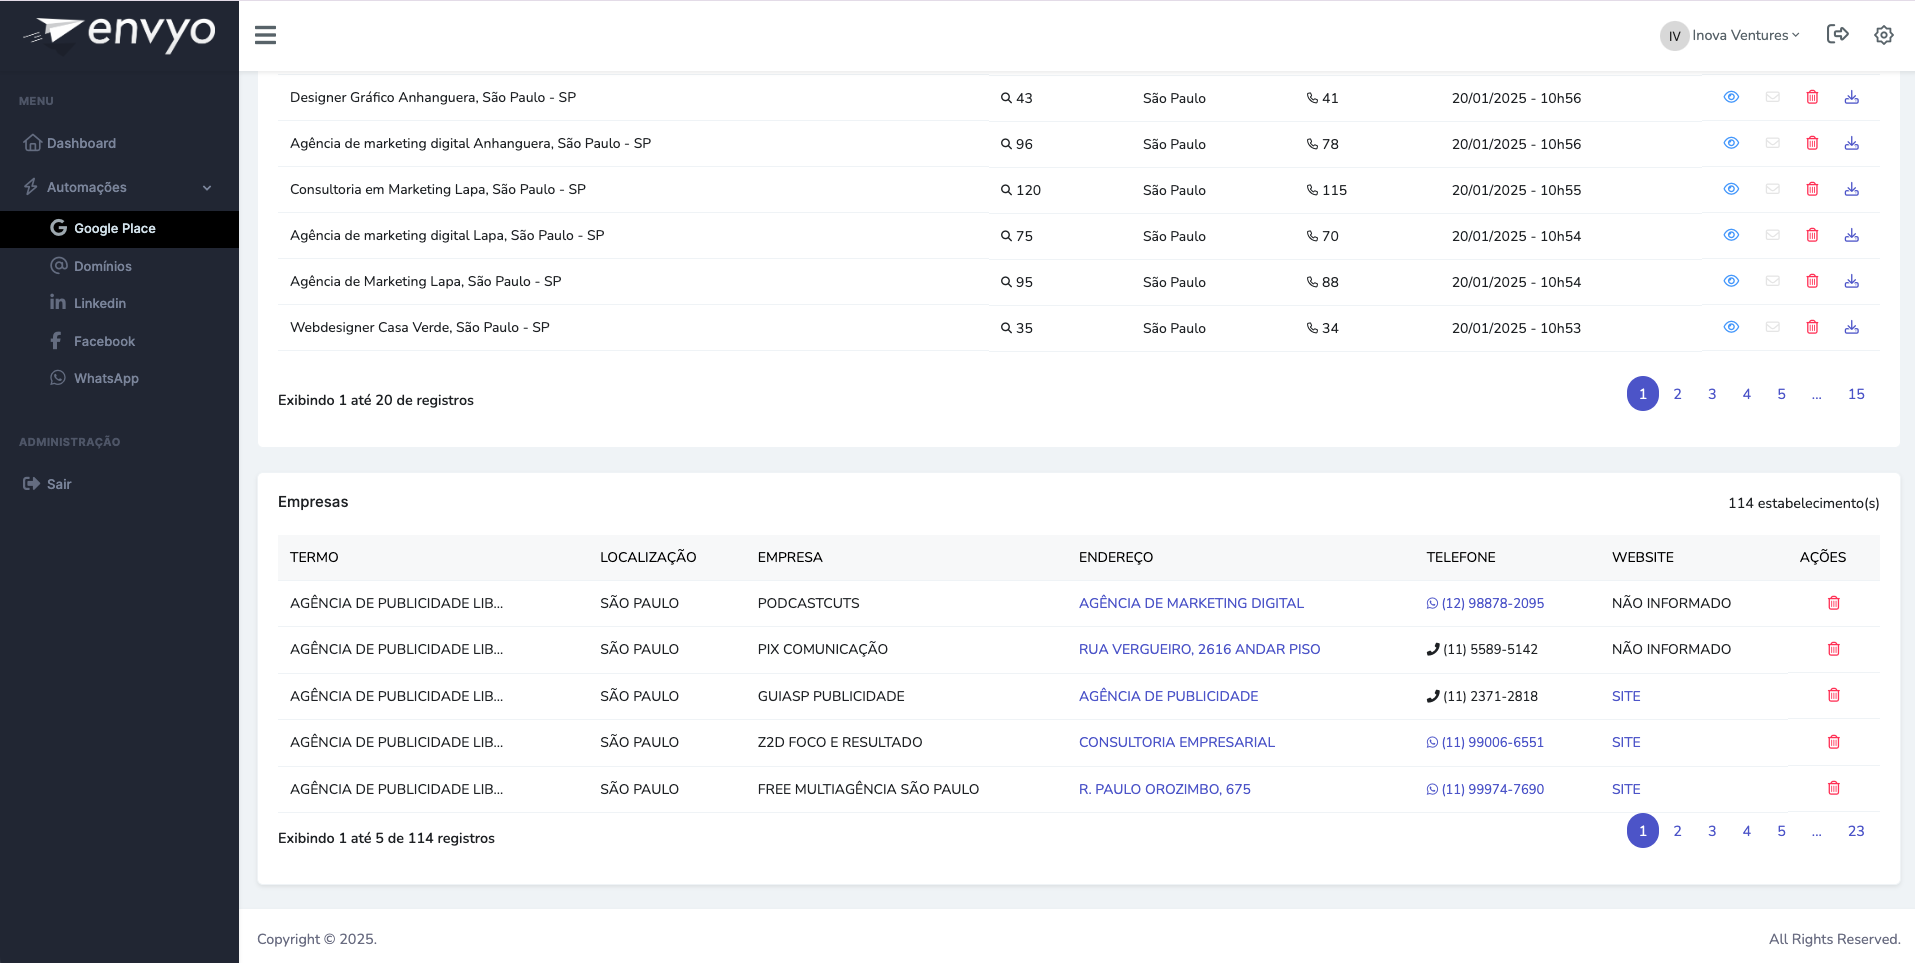Click the EMPRESA column header
Image resolution: width=1915 pixels, height=963 pixels.
(x=790, y=558)
